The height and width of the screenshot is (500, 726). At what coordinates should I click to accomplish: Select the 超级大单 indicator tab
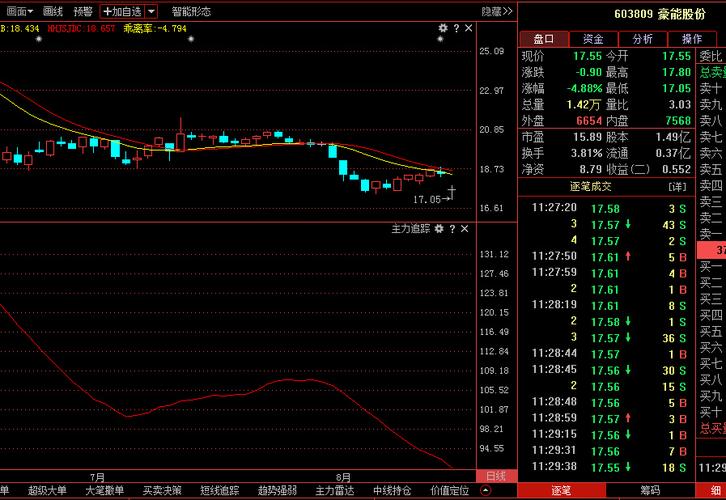click(47, 491)
